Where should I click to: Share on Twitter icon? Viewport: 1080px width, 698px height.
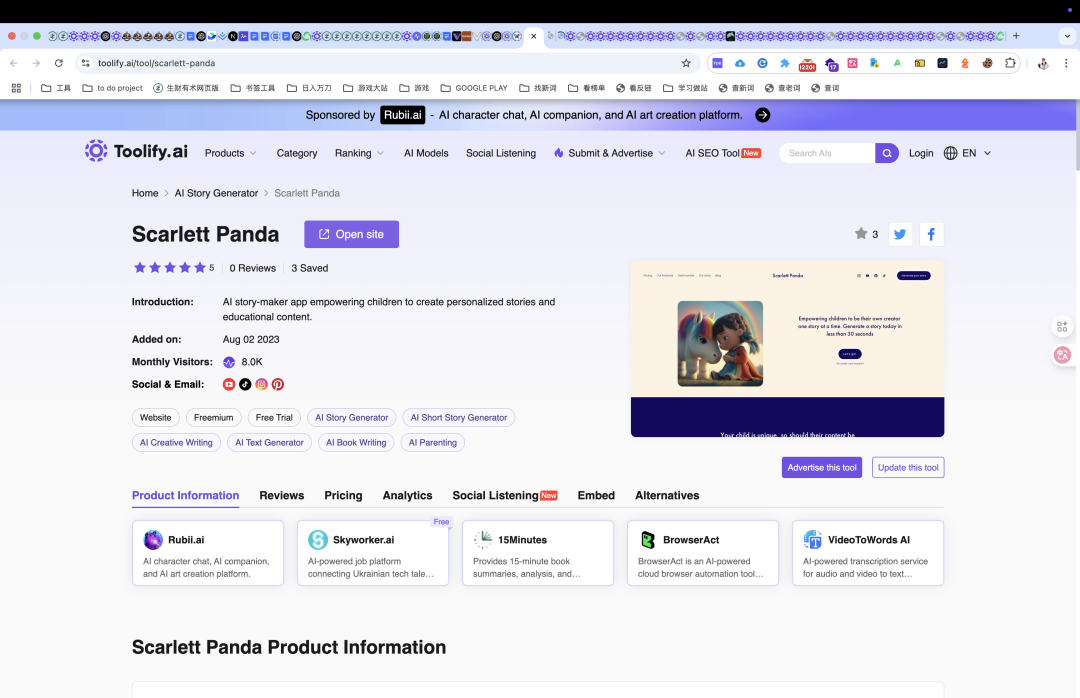(900, 234)
